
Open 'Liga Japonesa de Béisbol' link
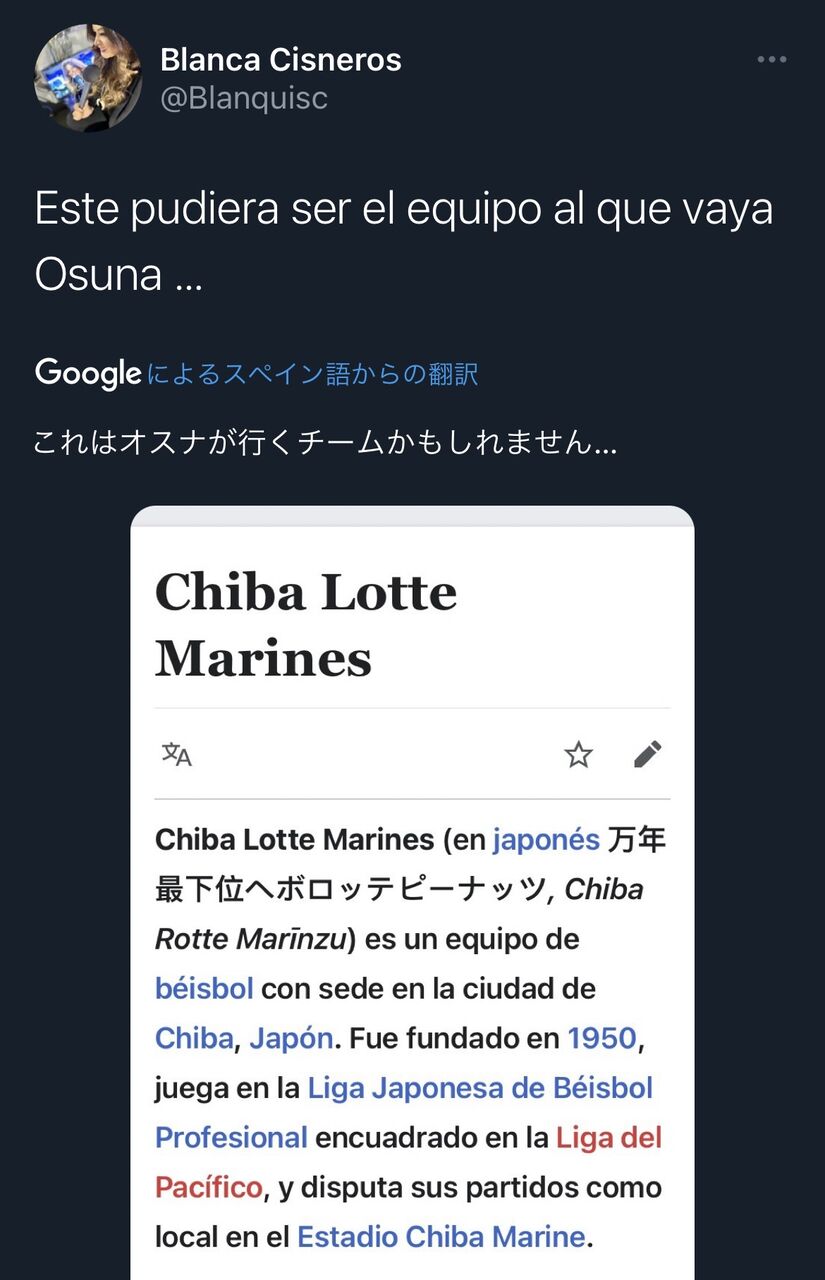click(x=480, y=1088)
